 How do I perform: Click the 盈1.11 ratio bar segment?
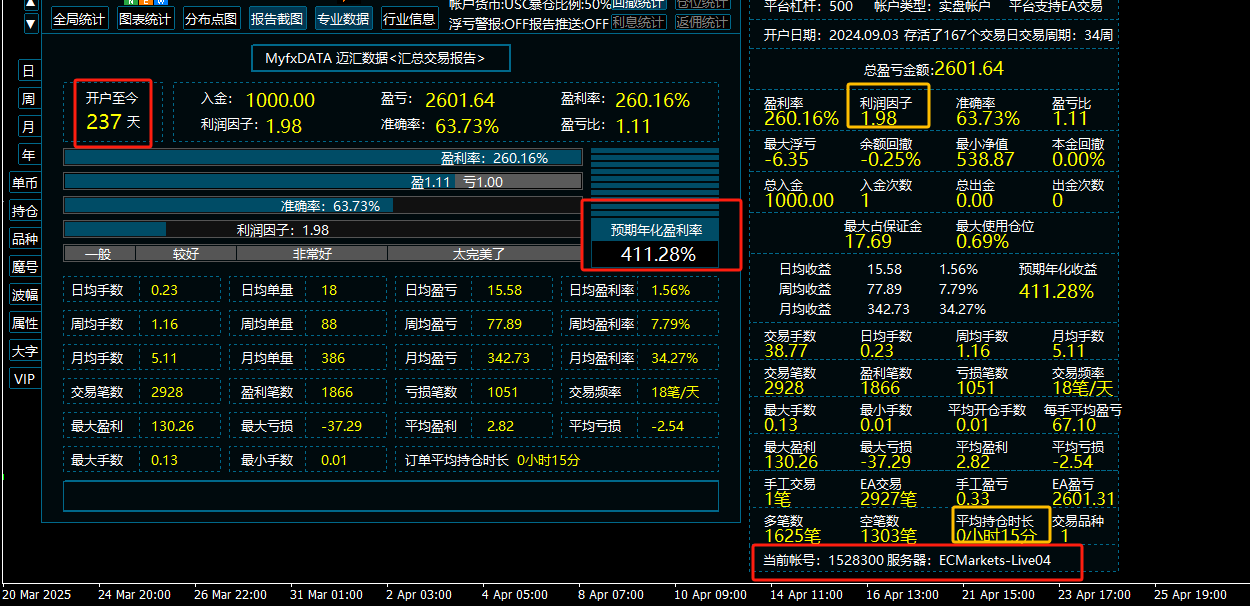coord(258,181)
